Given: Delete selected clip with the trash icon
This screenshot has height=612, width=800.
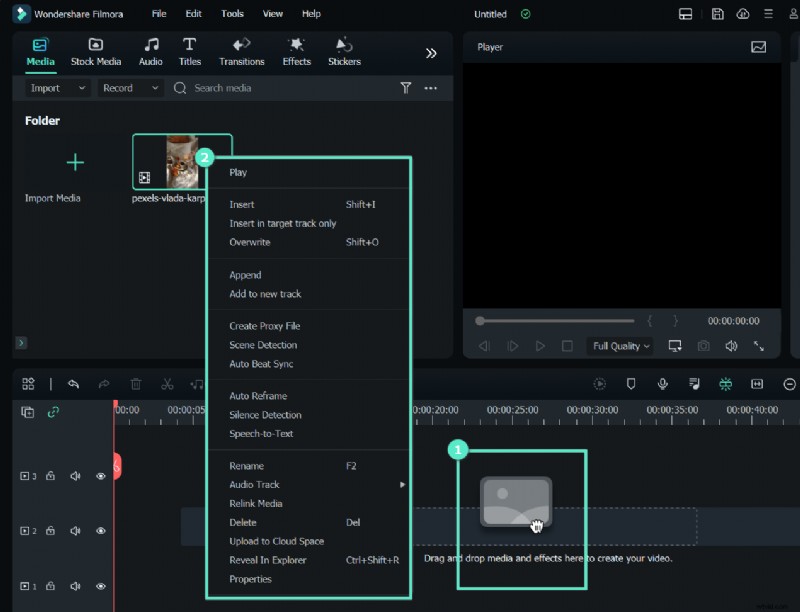Looking at the screenshot, I should [x=136, y=384].
